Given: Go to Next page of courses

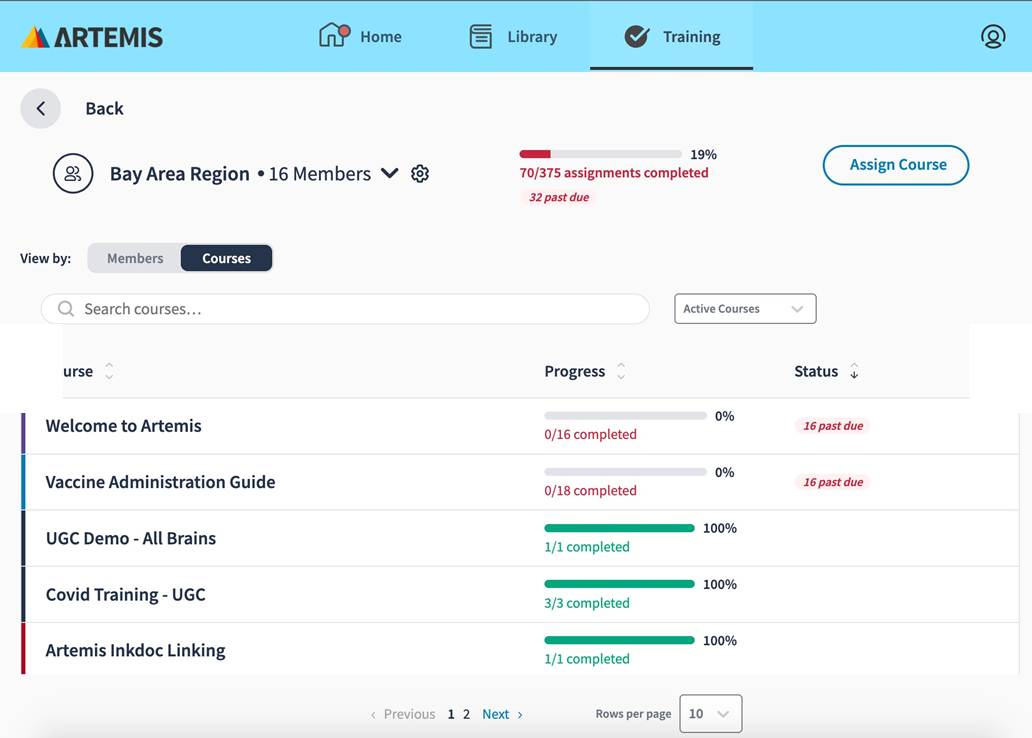Looking at the screenshot, I should (x=502, y=714).
